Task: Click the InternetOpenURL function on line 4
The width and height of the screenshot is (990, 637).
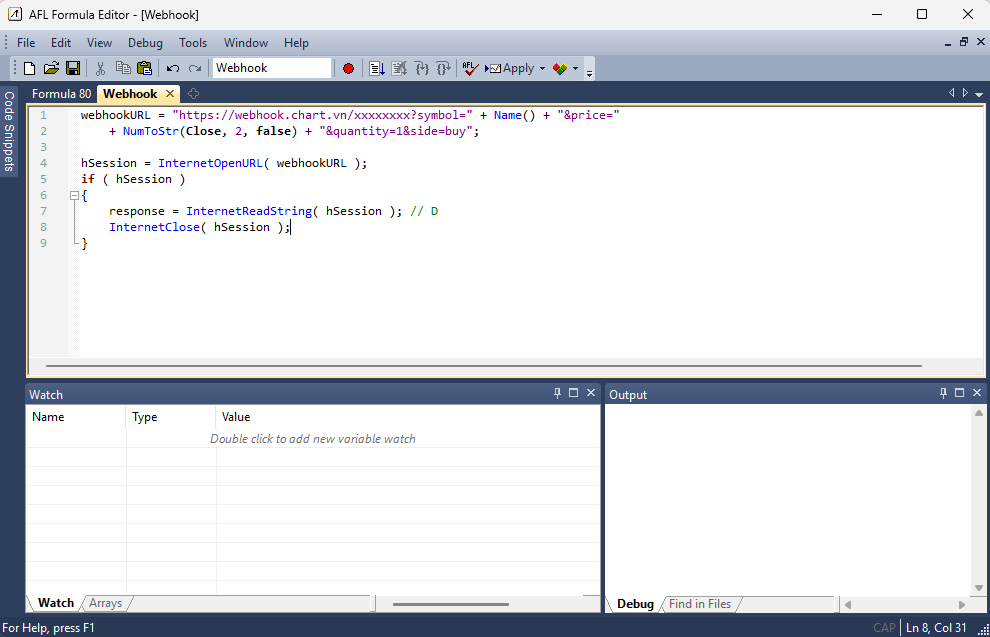Action: (x=210, y=163)
